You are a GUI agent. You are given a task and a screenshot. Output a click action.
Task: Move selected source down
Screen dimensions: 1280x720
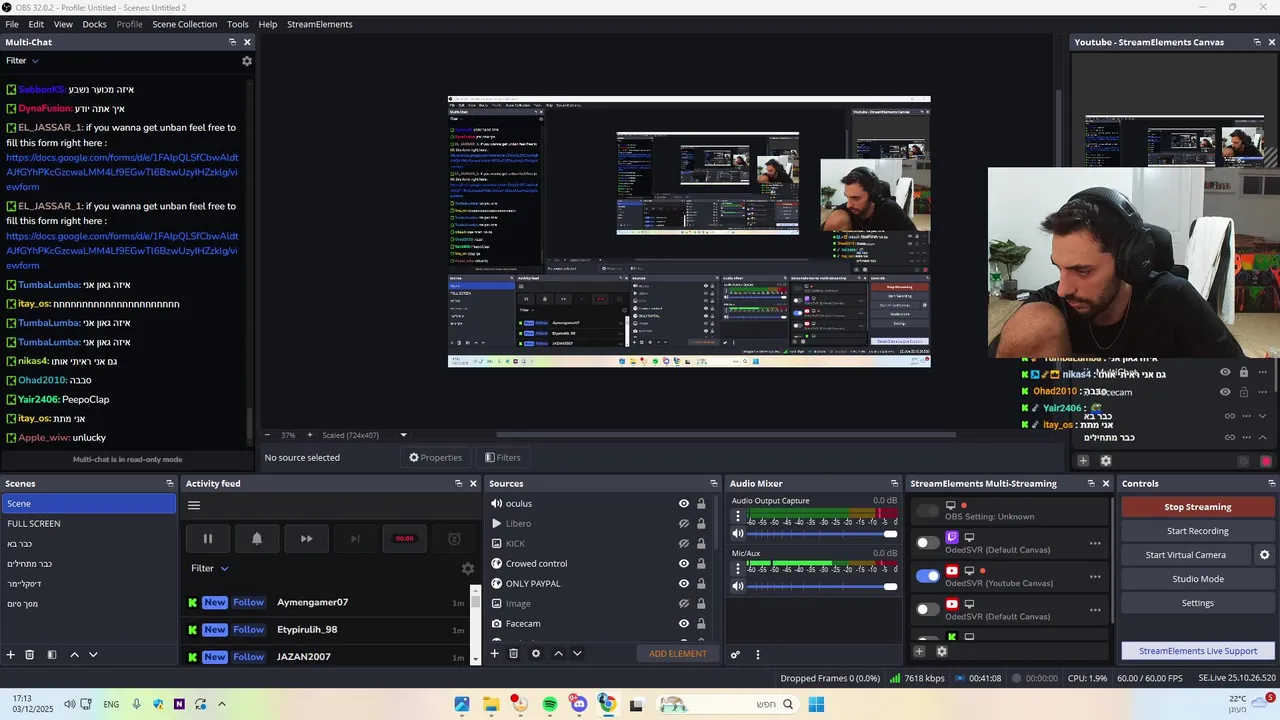tap(577, 654)
